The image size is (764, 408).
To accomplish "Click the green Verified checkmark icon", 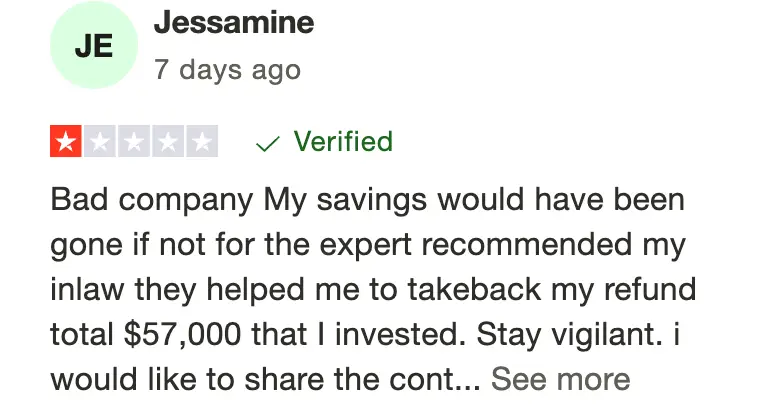I will [x=267, y=144].
